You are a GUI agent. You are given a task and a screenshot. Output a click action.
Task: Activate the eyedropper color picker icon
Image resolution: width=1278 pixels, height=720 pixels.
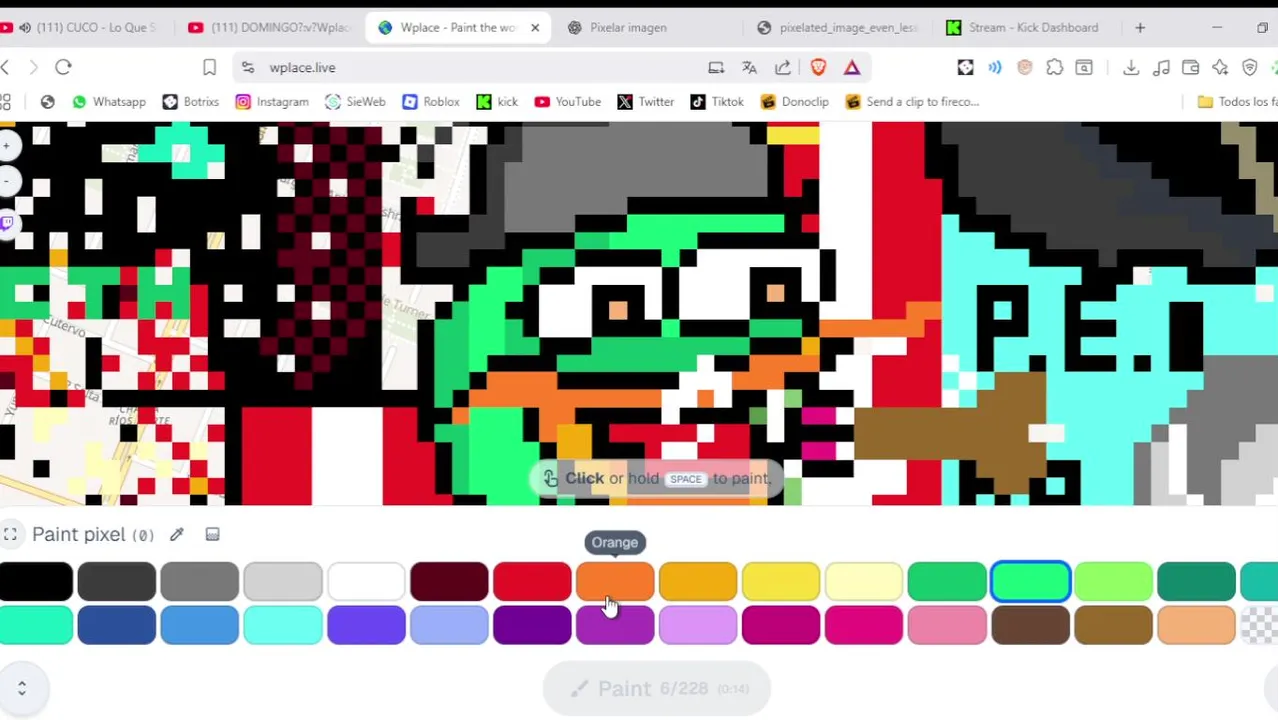(177, 535)
